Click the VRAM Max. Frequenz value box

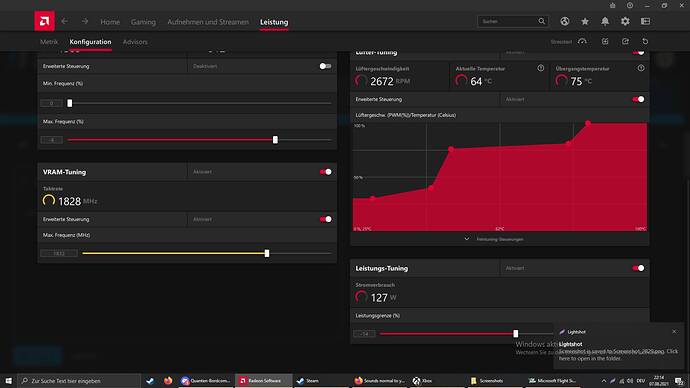pos(59,253)
